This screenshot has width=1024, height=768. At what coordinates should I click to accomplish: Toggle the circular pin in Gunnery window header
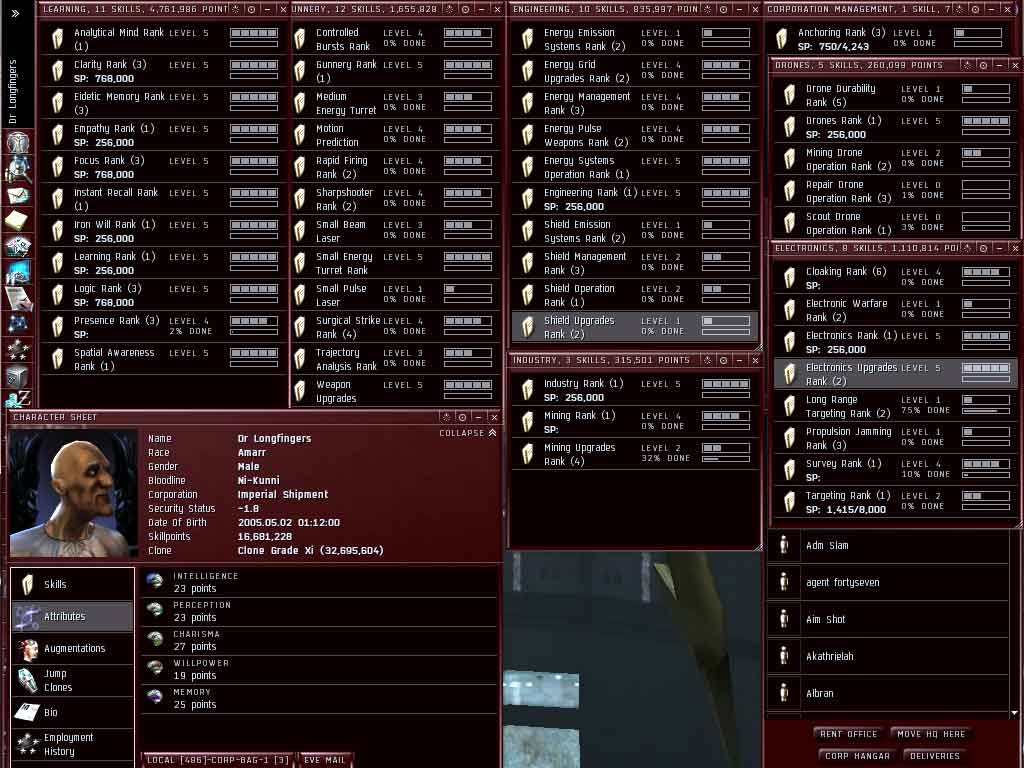tap(465, 9)
